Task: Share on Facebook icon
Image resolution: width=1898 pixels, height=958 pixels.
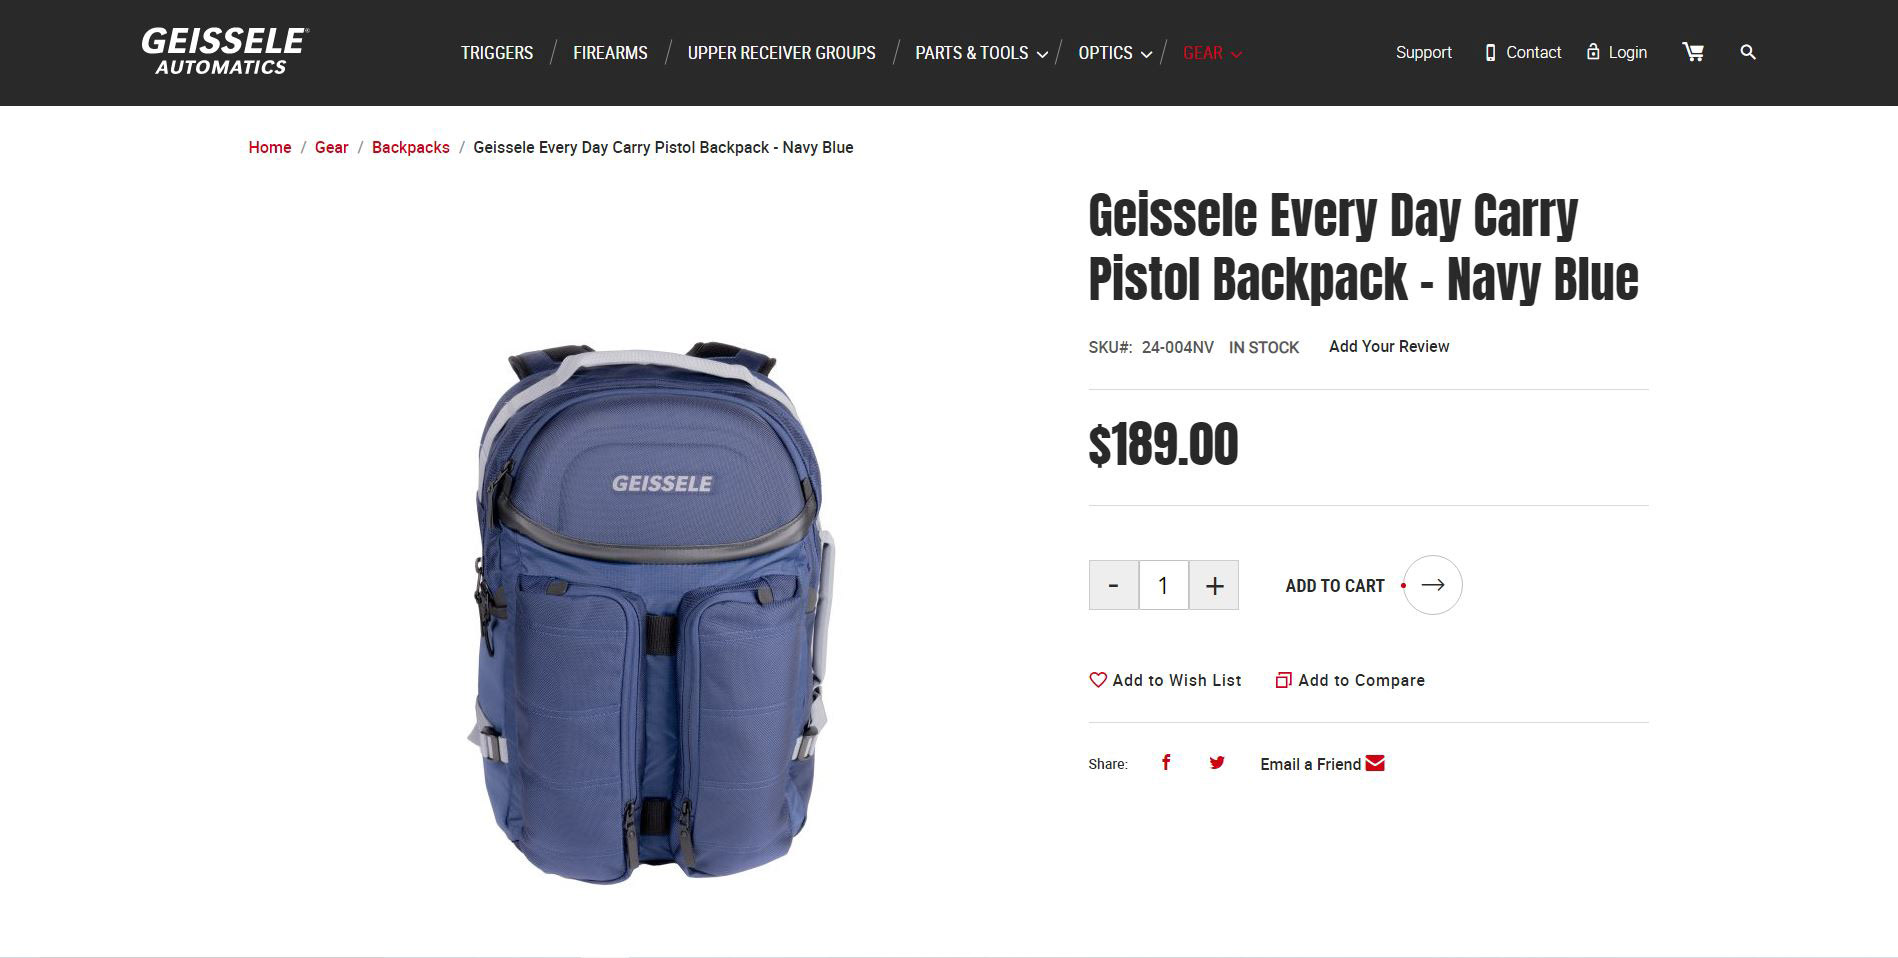Action: [x=1166, y=763]
